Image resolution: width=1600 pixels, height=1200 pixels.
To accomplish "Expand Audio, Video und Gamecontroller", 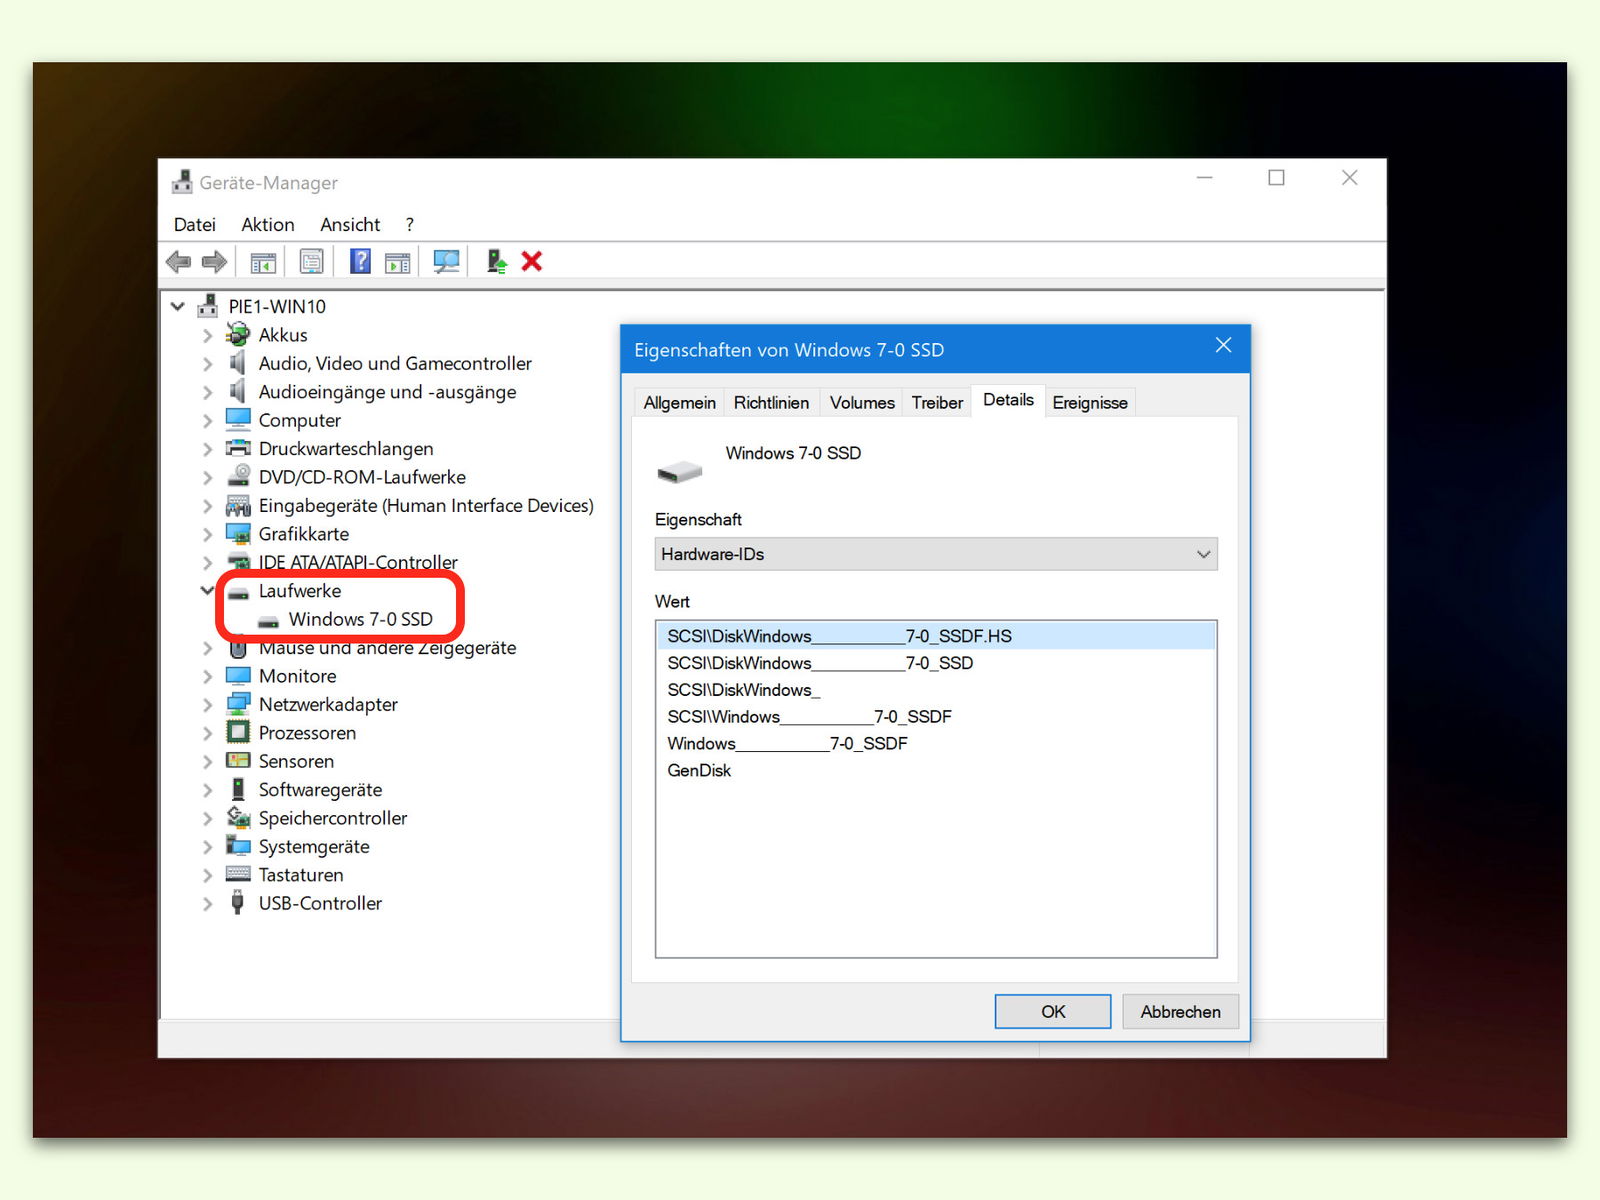I will (x=208, y=363).
